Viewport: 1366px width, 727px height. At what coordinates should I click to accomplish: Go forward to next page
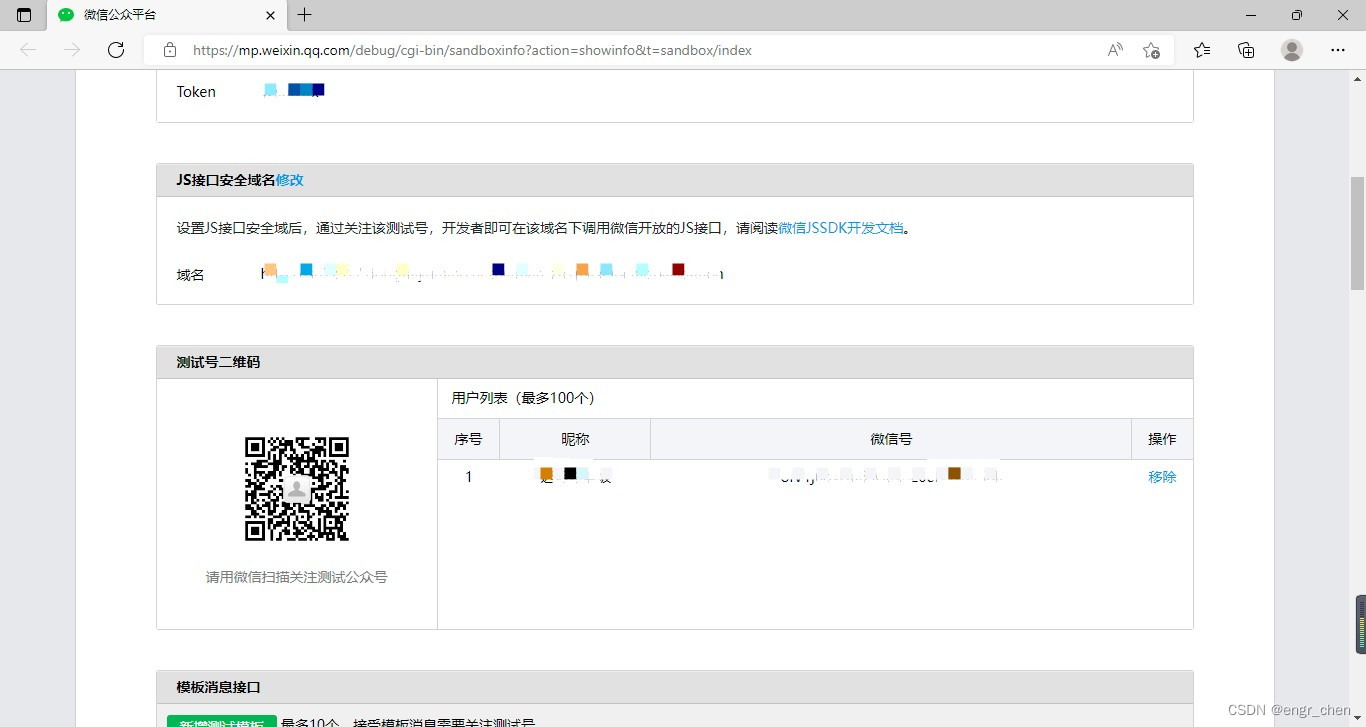click(72, 50)
